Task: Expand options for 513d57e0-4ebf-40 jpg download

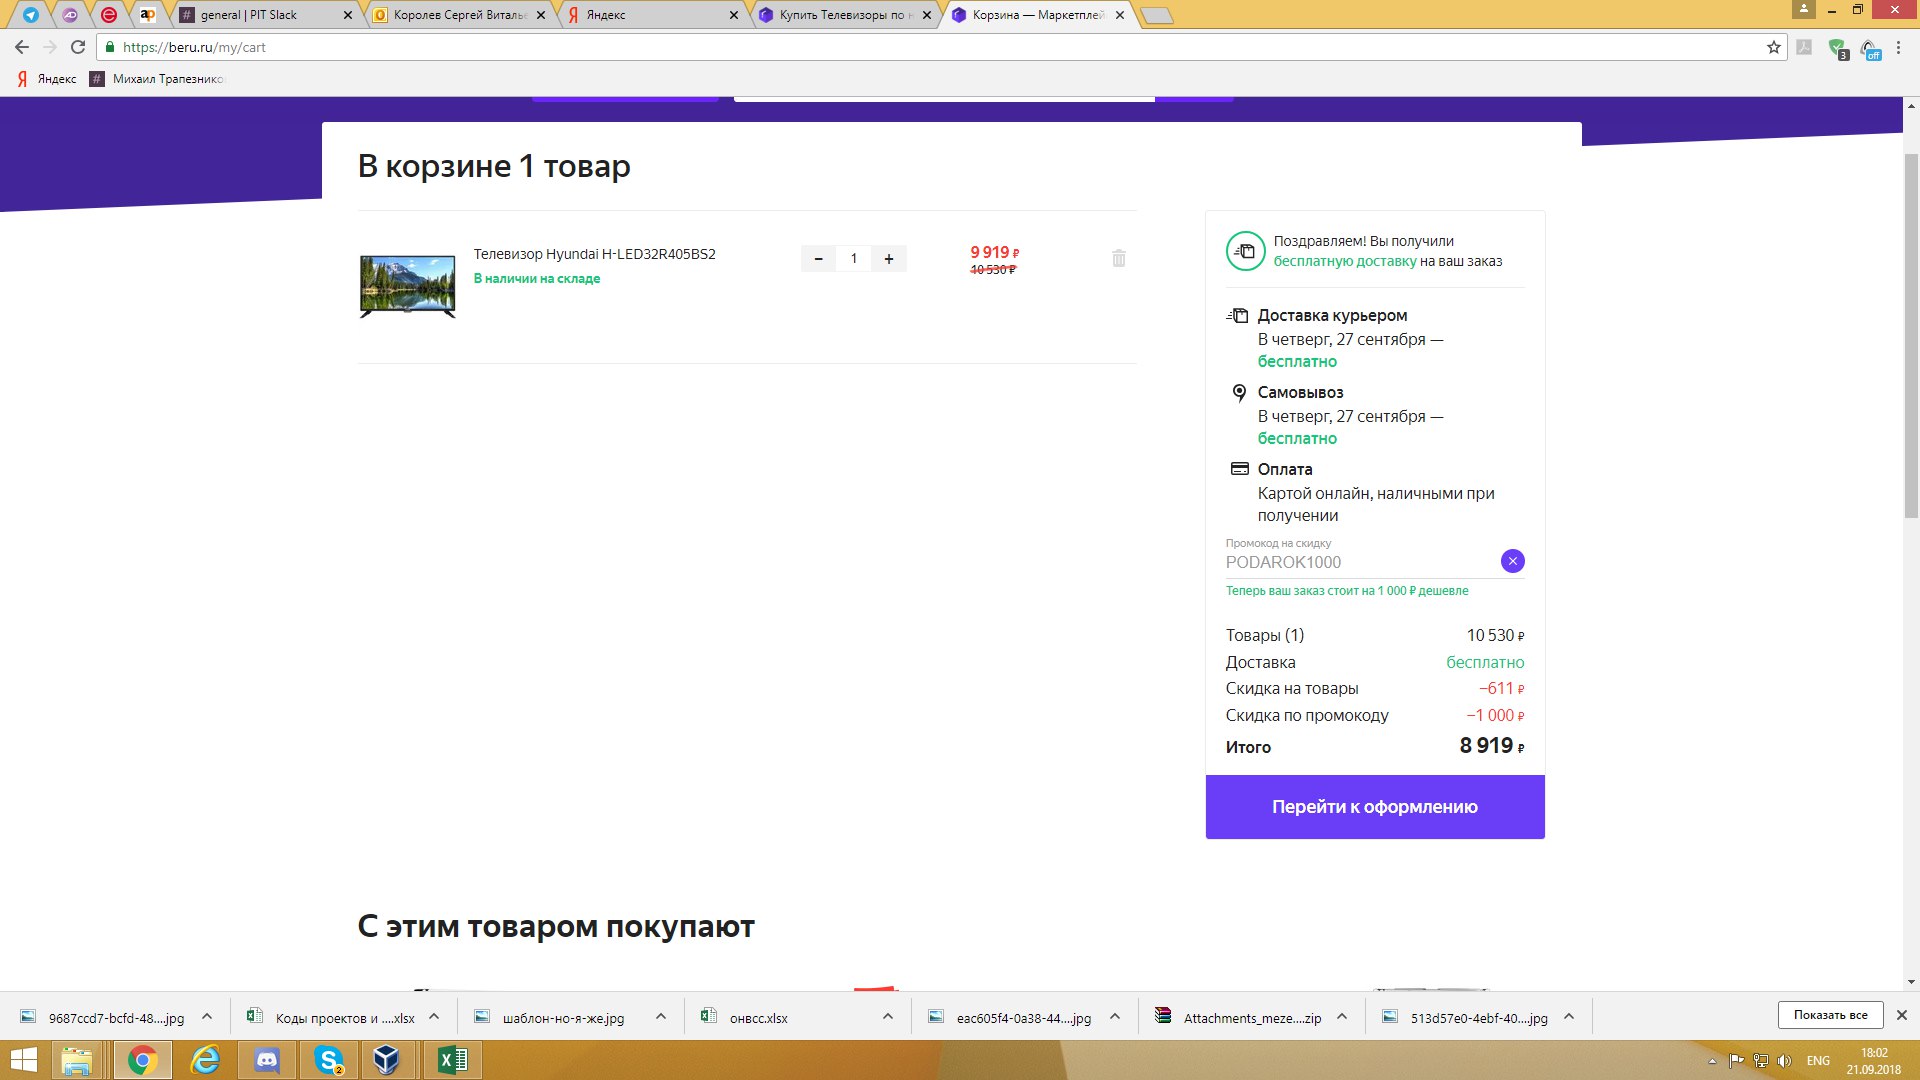Action: point(1568,1017)
